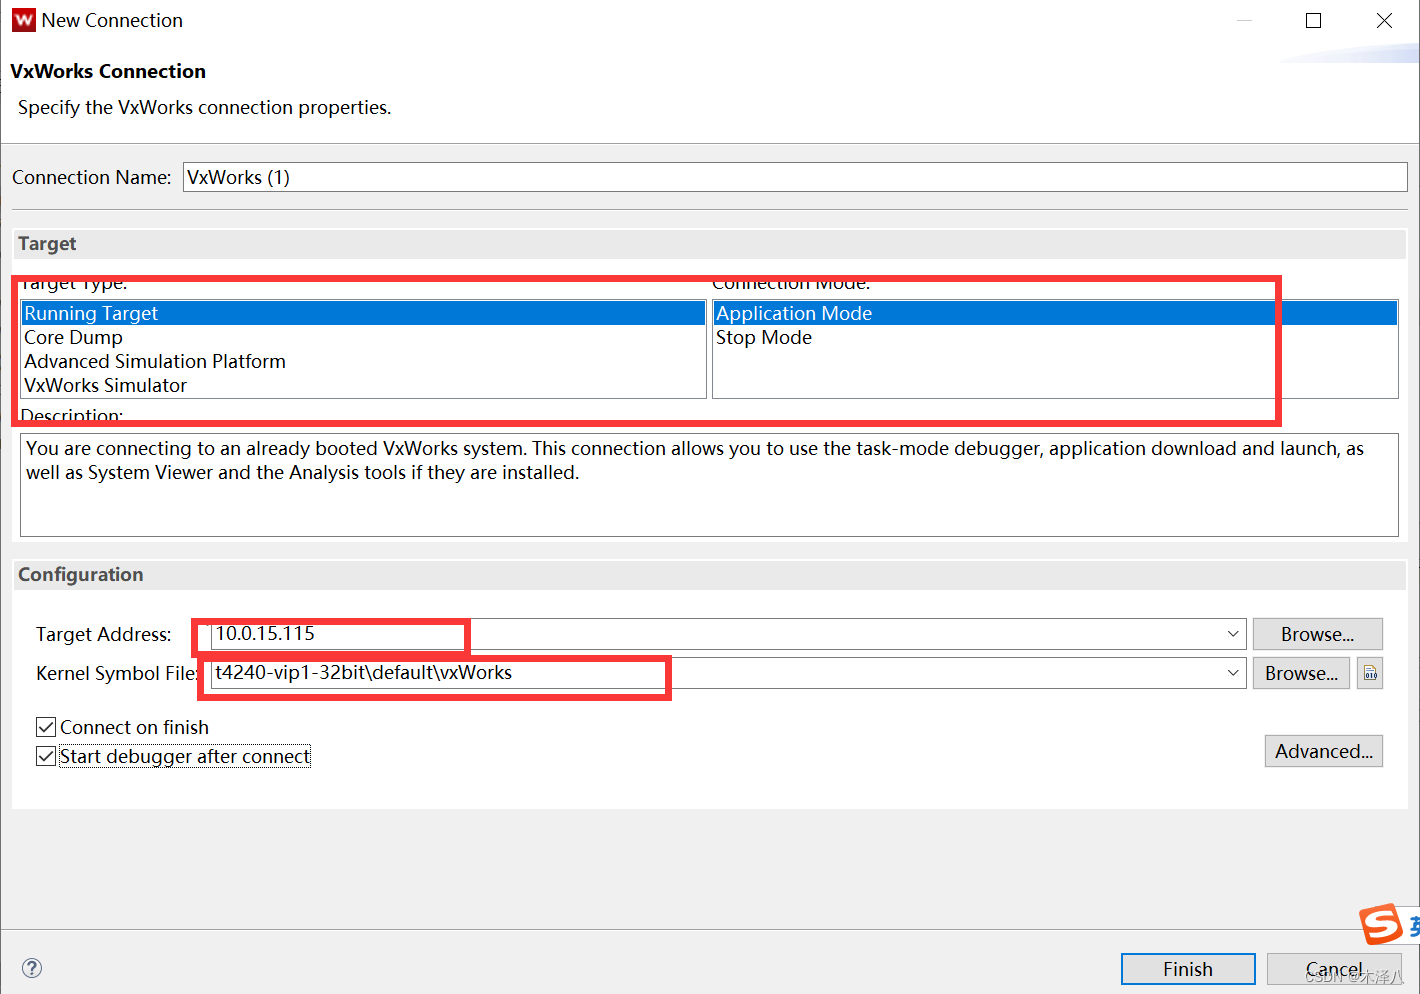Switch connection mode to Stop Mode
The image size is (1420, 994).
pos(763,337)
